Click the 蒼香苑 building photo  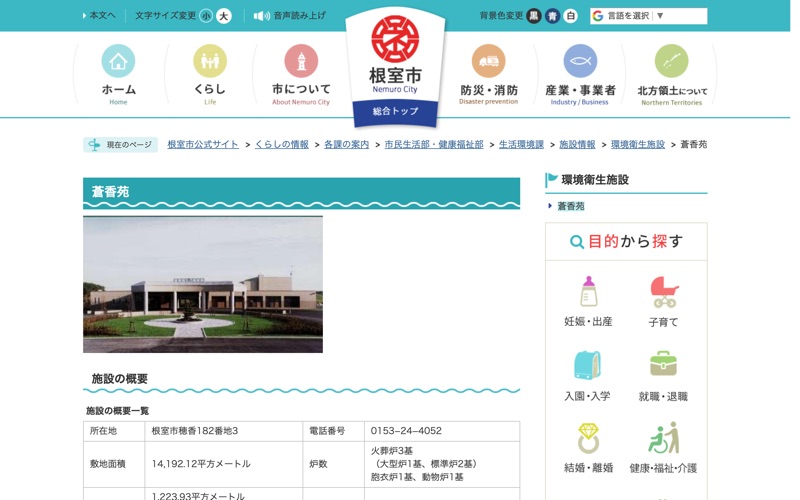[203, 284]
